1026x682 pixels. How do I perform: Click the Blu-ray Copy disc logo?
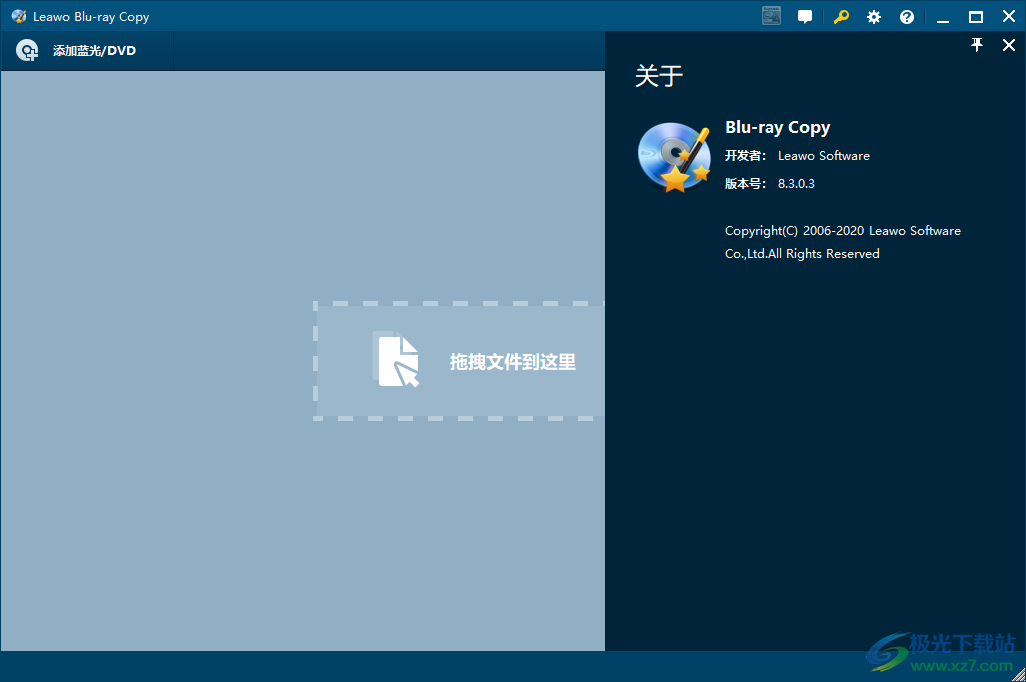(x=674, y=158)
